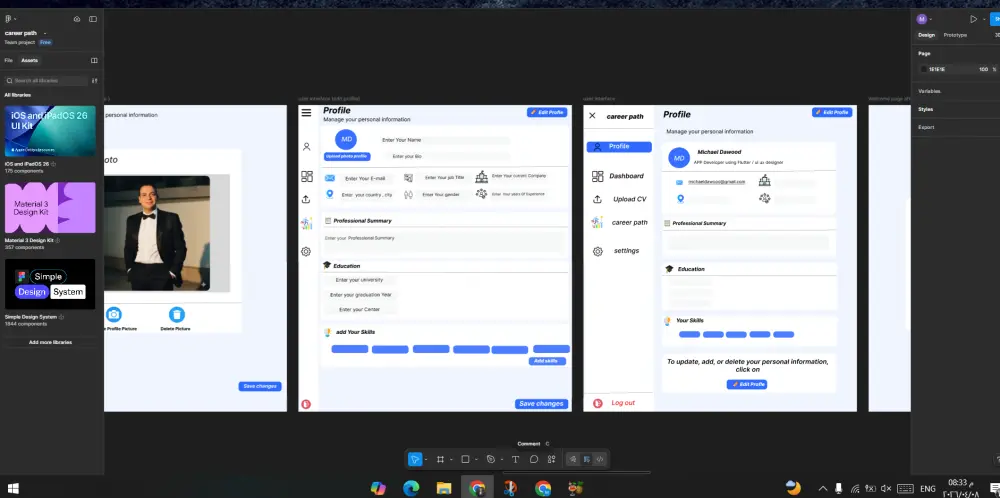
Task: Click the page background color swatch
Action: (x=923, y=69)
